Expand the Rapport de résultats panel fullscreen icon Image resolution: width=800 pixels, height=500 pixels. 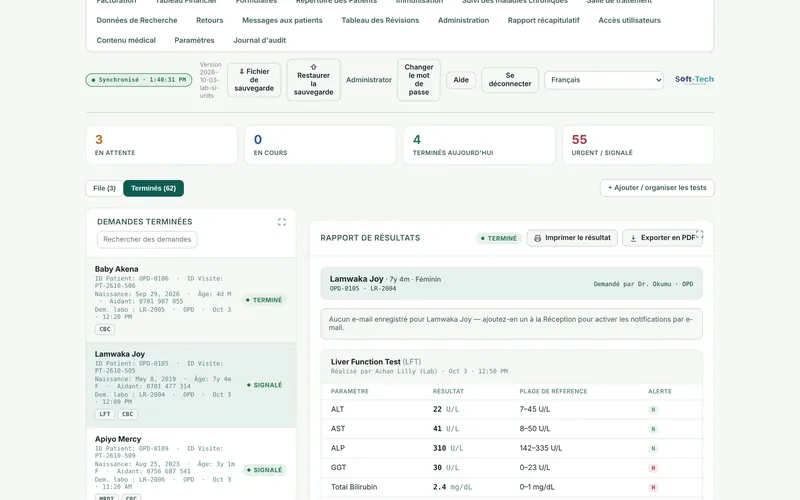pos(699,234)
